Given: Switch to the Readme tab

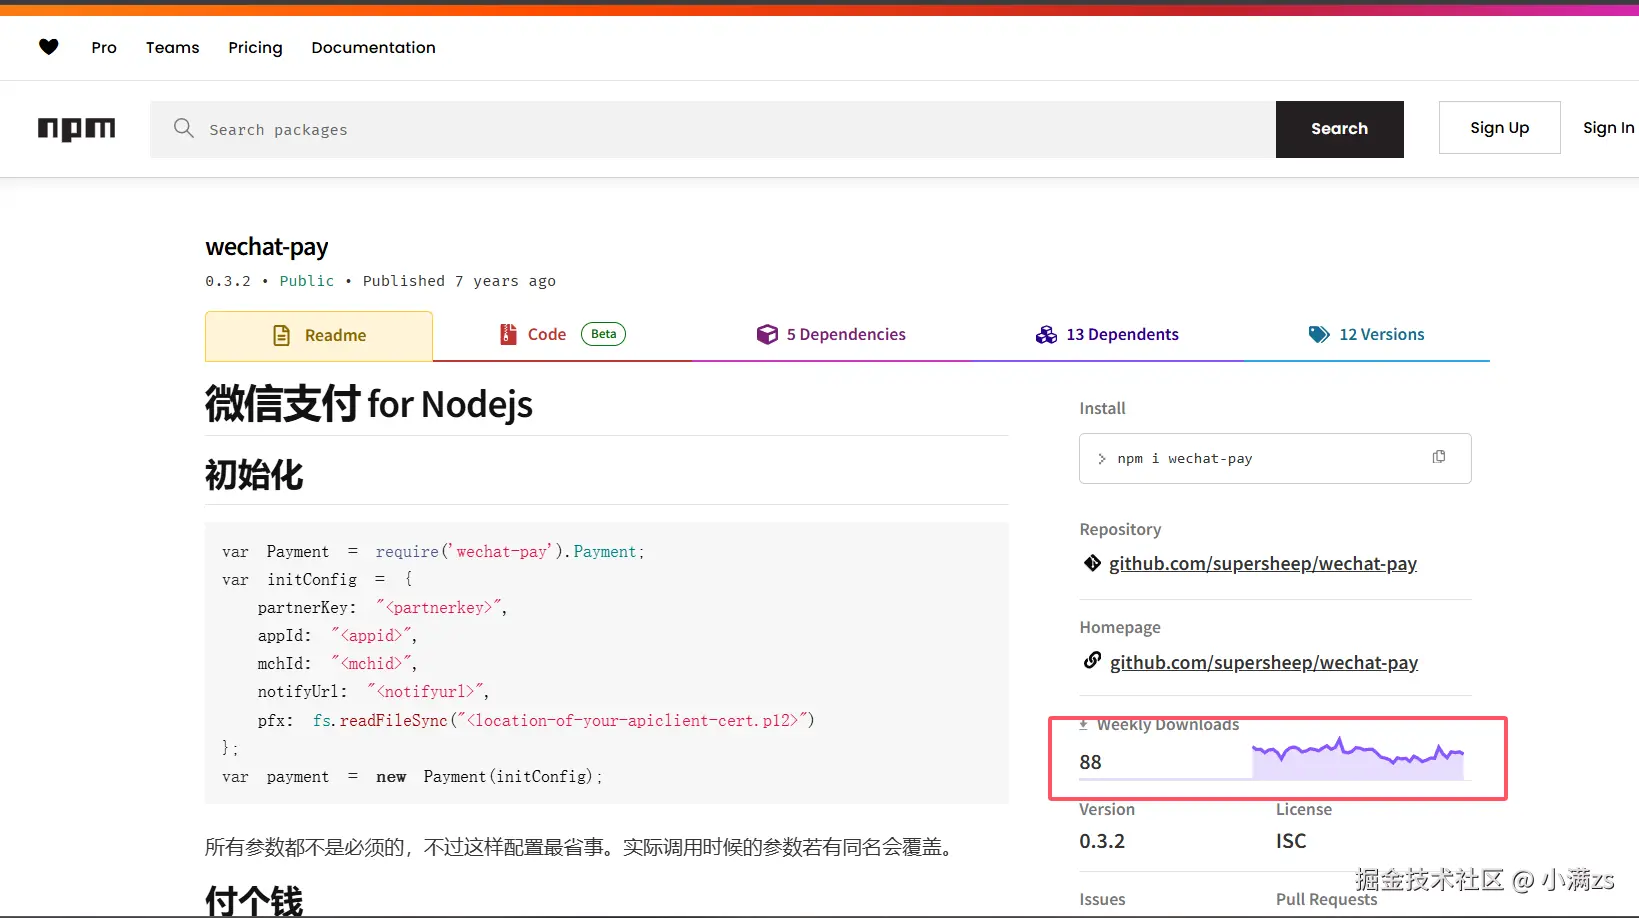Looking at the screenshot, I should click(x=319, y=336).
